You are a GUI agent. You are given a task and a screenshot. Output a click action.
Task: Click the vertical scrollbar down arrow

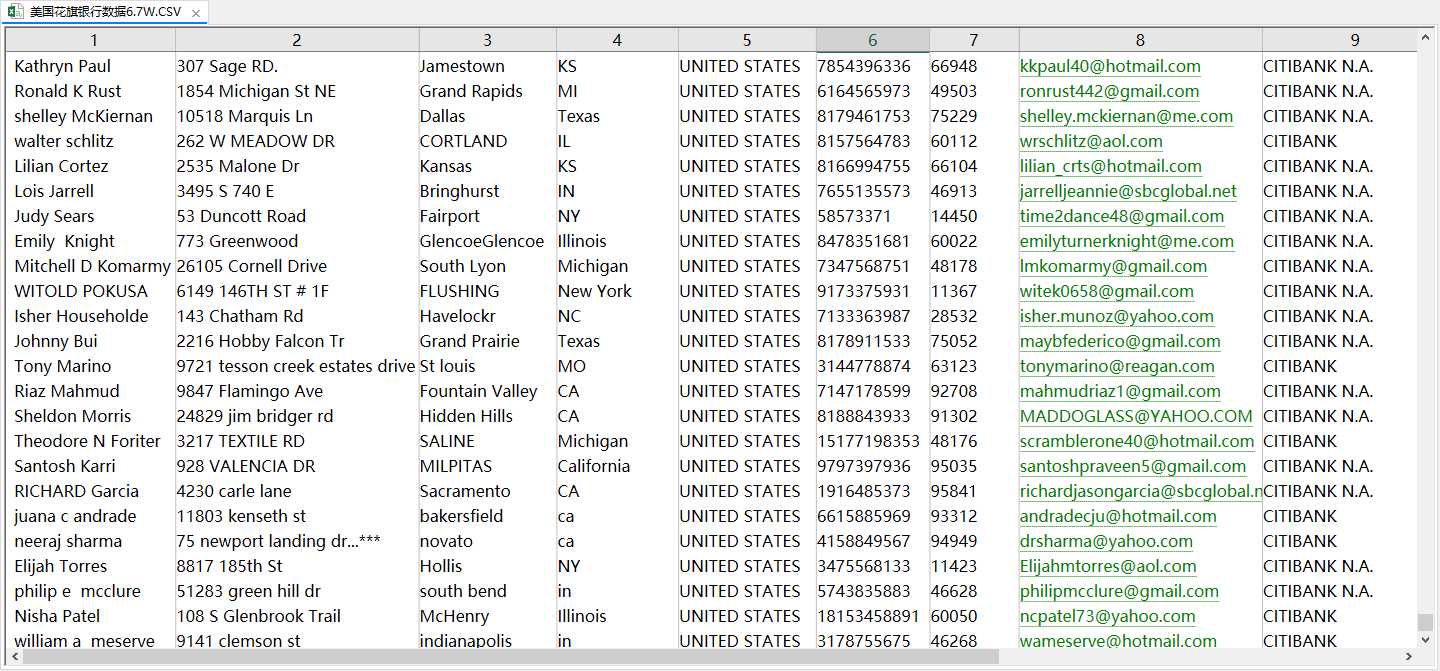1426,641
